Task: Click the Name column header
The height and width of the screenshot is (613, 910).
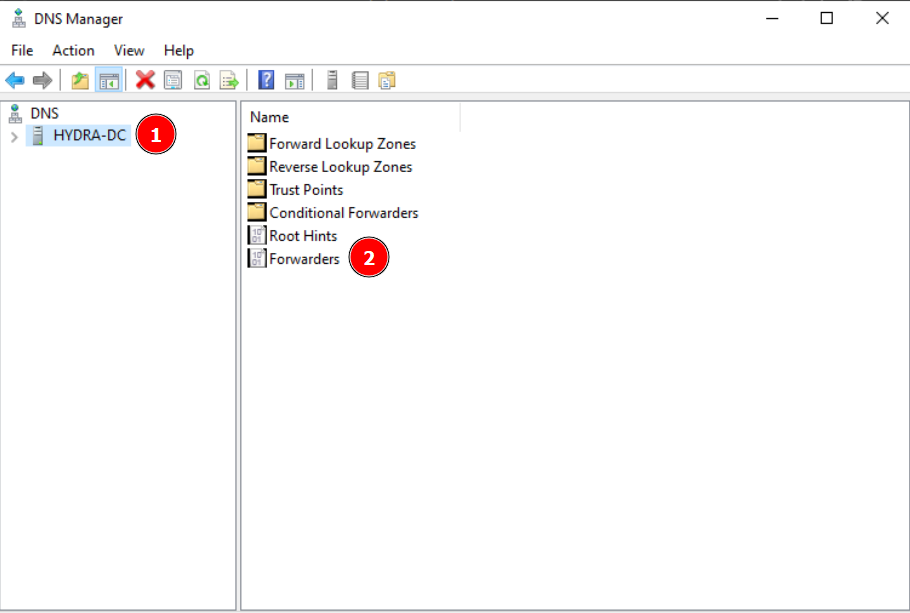Action: (270, 117)
